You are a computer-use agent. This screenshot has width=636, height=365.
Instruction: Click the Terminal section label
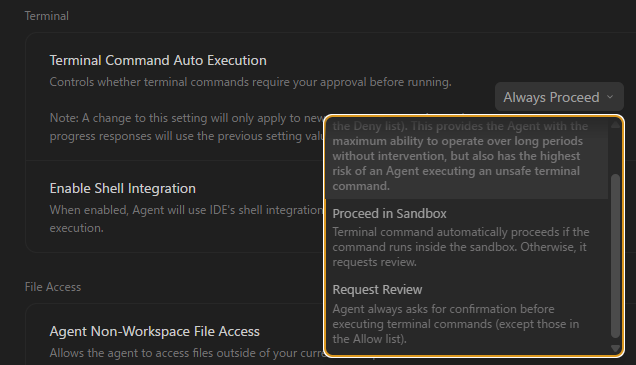tap(47, 16)
